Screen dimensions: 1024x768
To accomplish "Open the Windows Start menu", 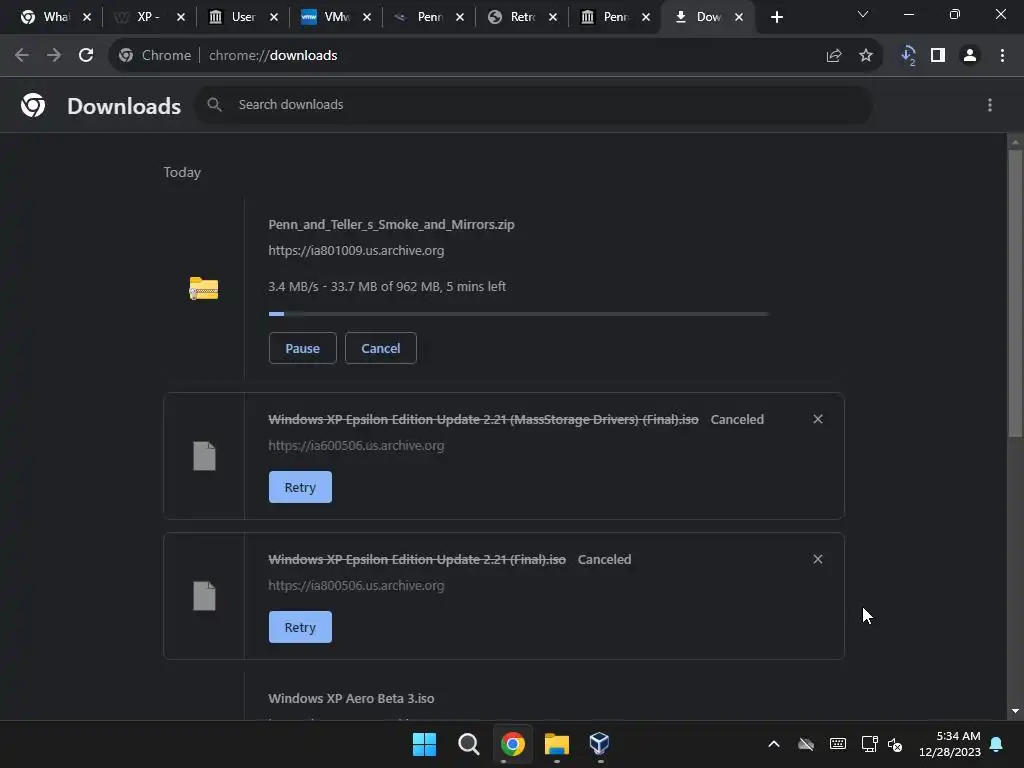I will pos(424,744).
